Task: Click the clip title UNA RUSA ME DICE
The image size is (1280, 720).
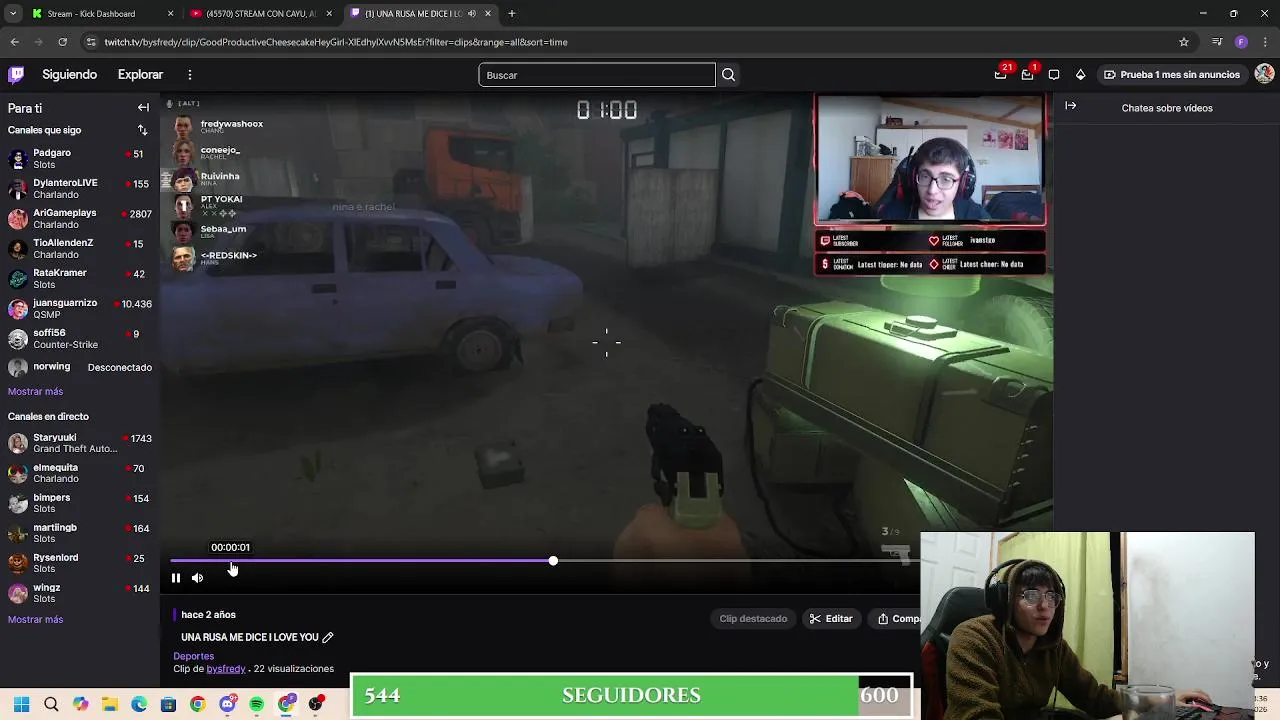Action: pyautogui.click(x=249, y=637)
